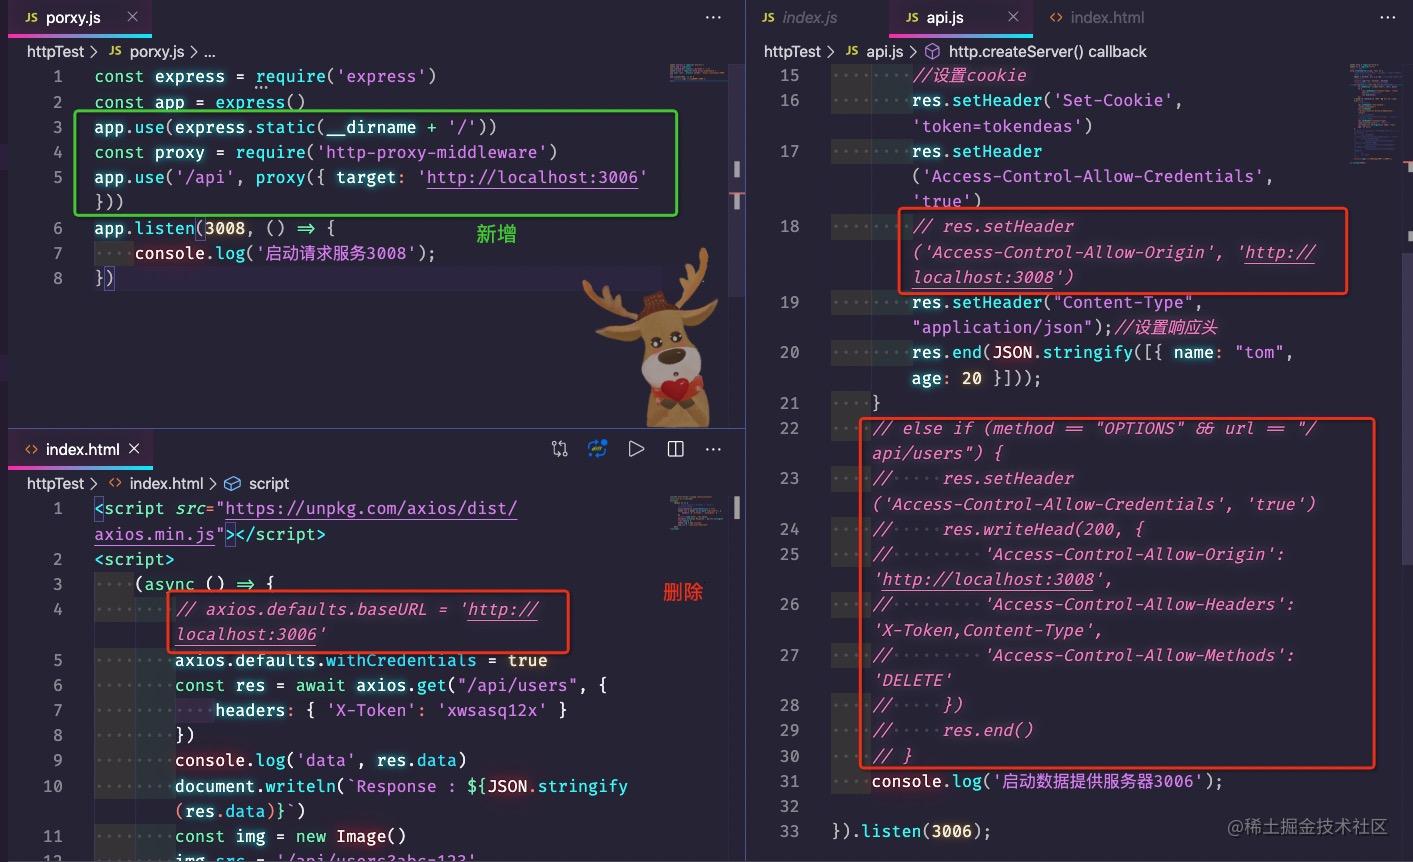Click line number 6 in porxy.js
Screen dimensions: 1413x862
point(58,228)
